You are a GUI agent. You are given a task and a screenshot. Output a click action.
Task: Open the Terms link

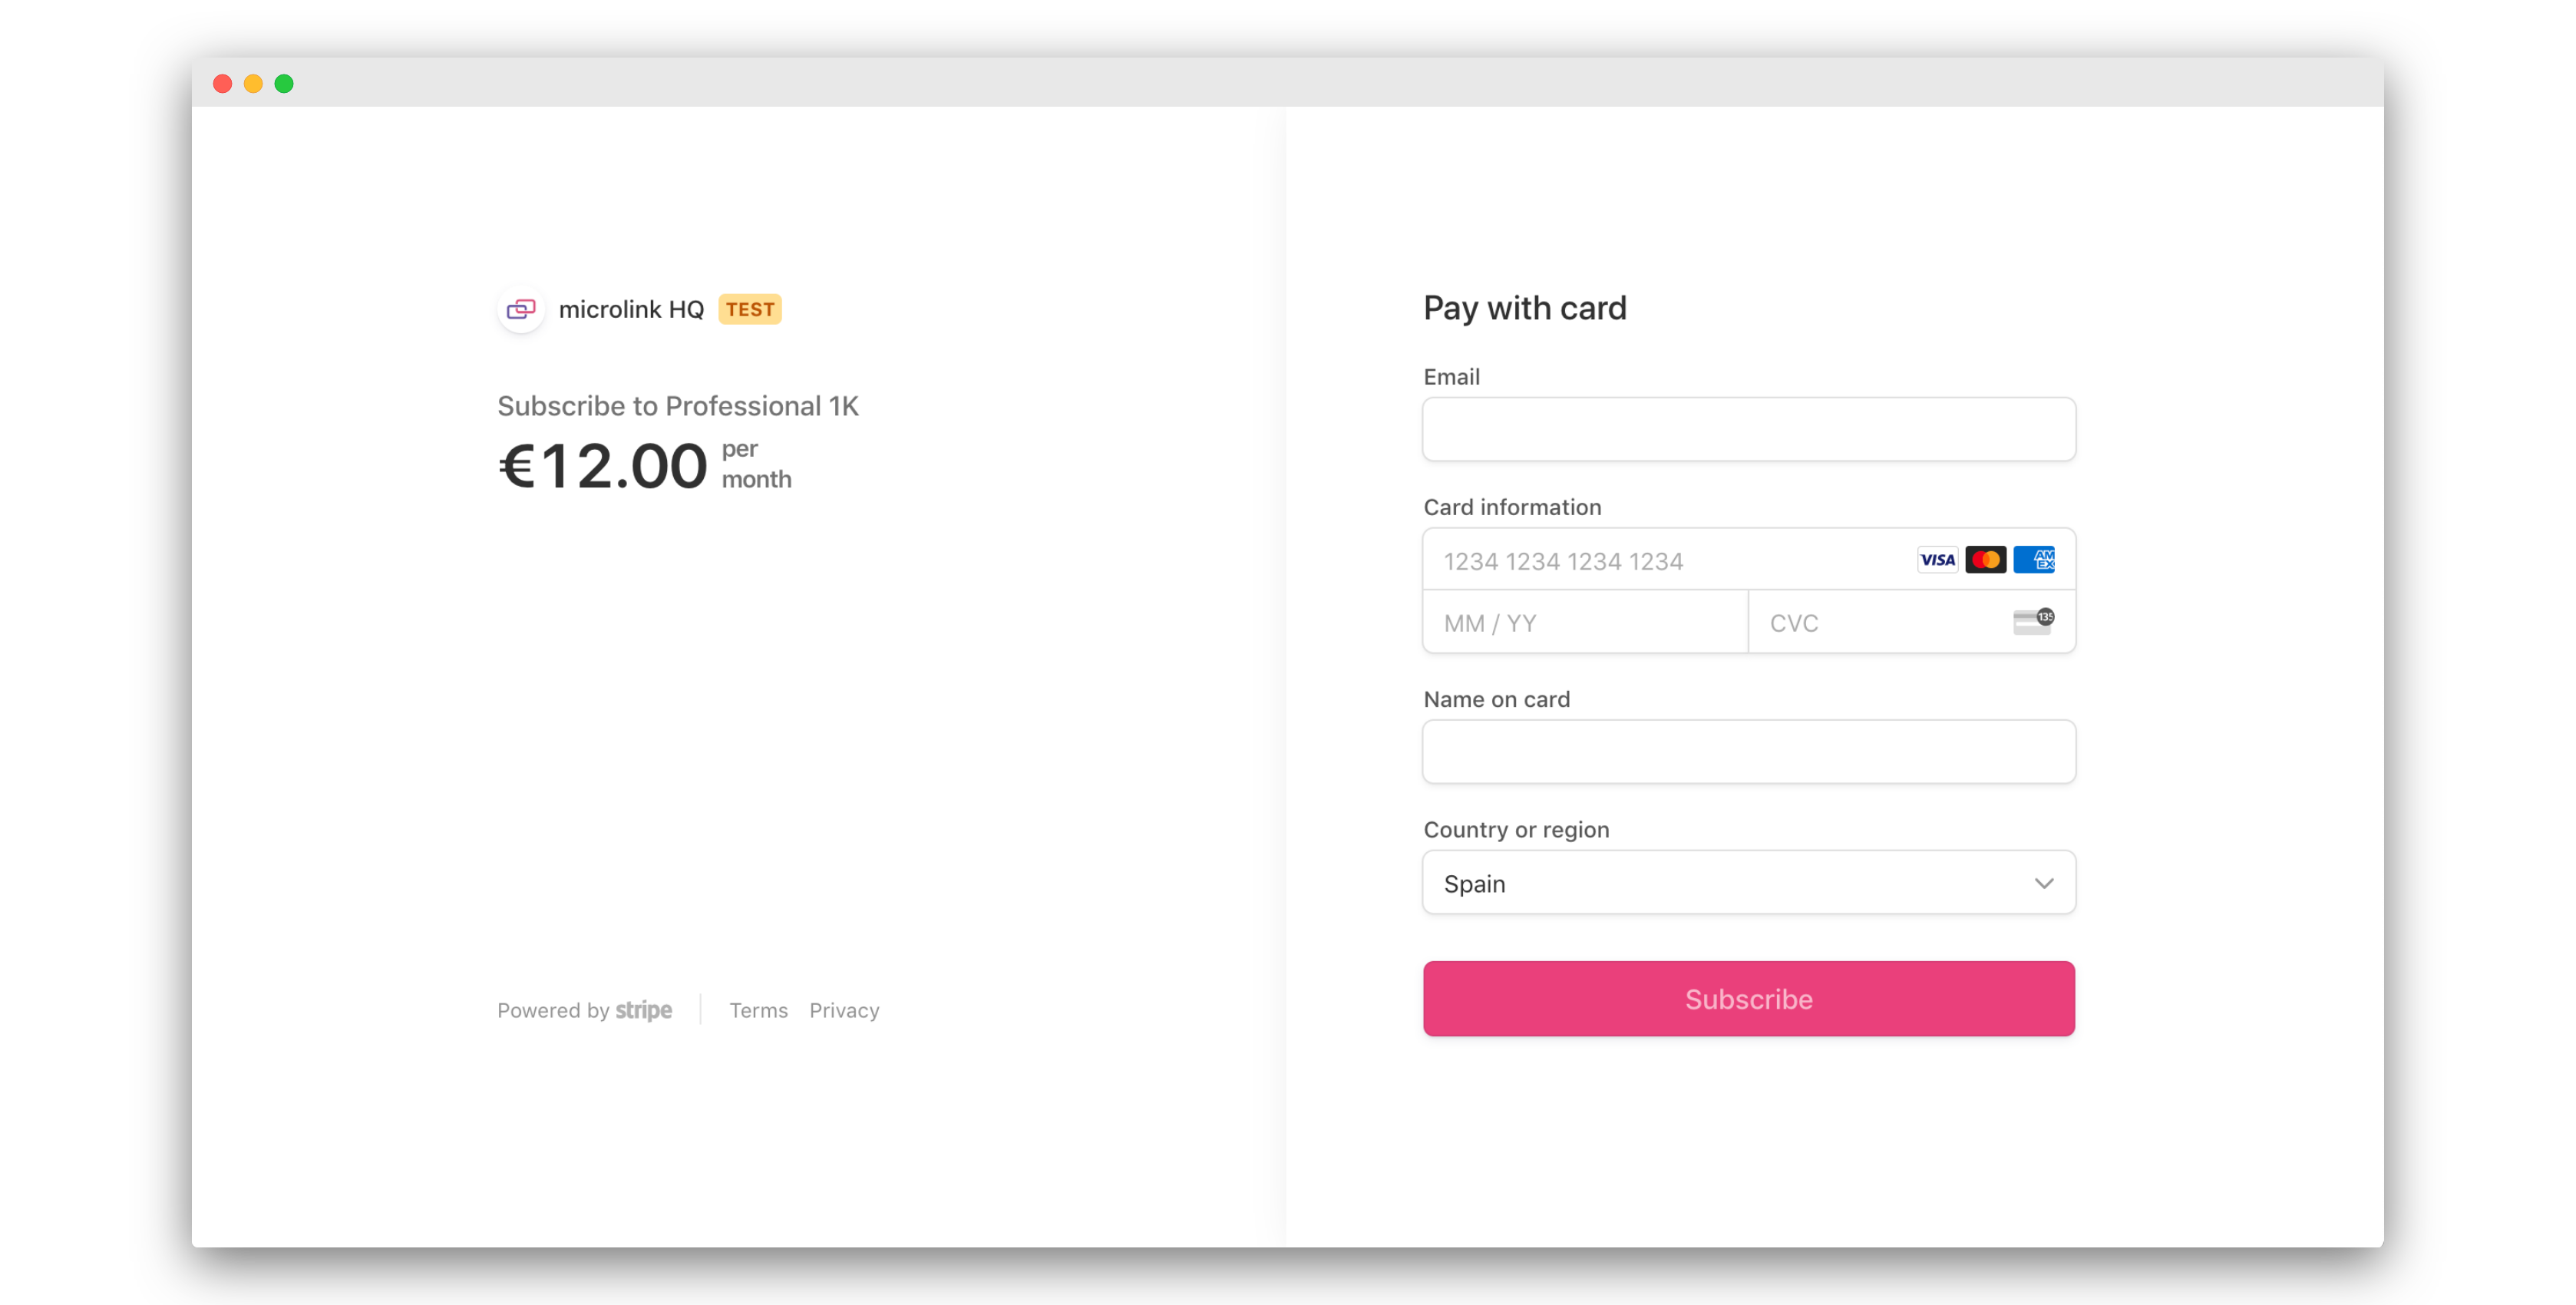point(758,1010)
